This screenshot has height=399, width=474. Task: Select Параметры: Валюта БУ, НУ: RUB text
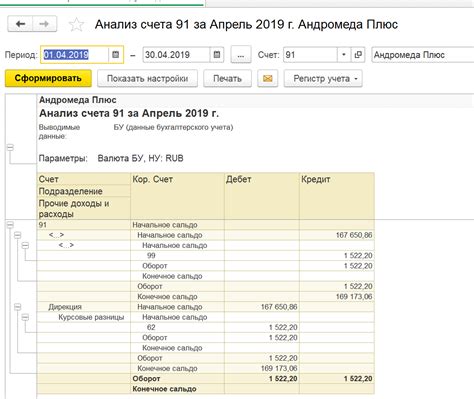[111, 158]
